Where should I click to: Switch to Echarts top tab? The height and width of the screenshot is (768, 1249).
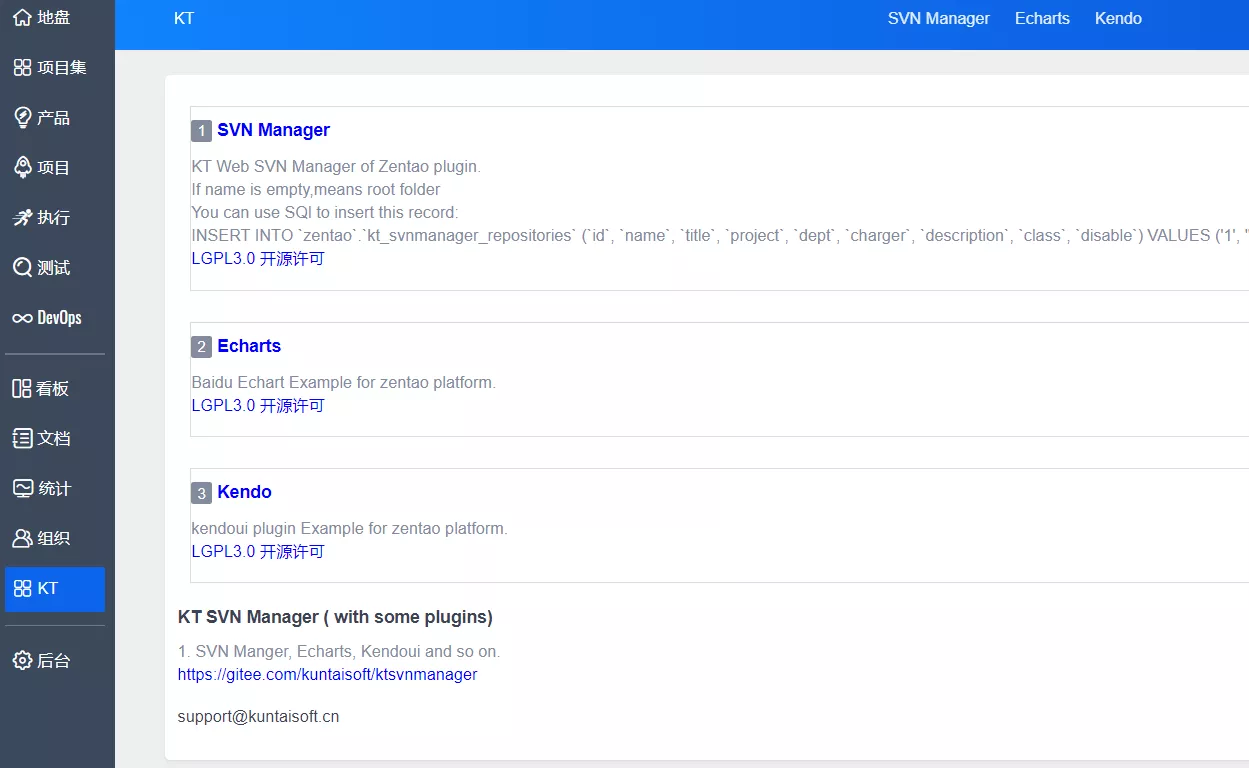pyautogui.click(x=1042, y=19)
